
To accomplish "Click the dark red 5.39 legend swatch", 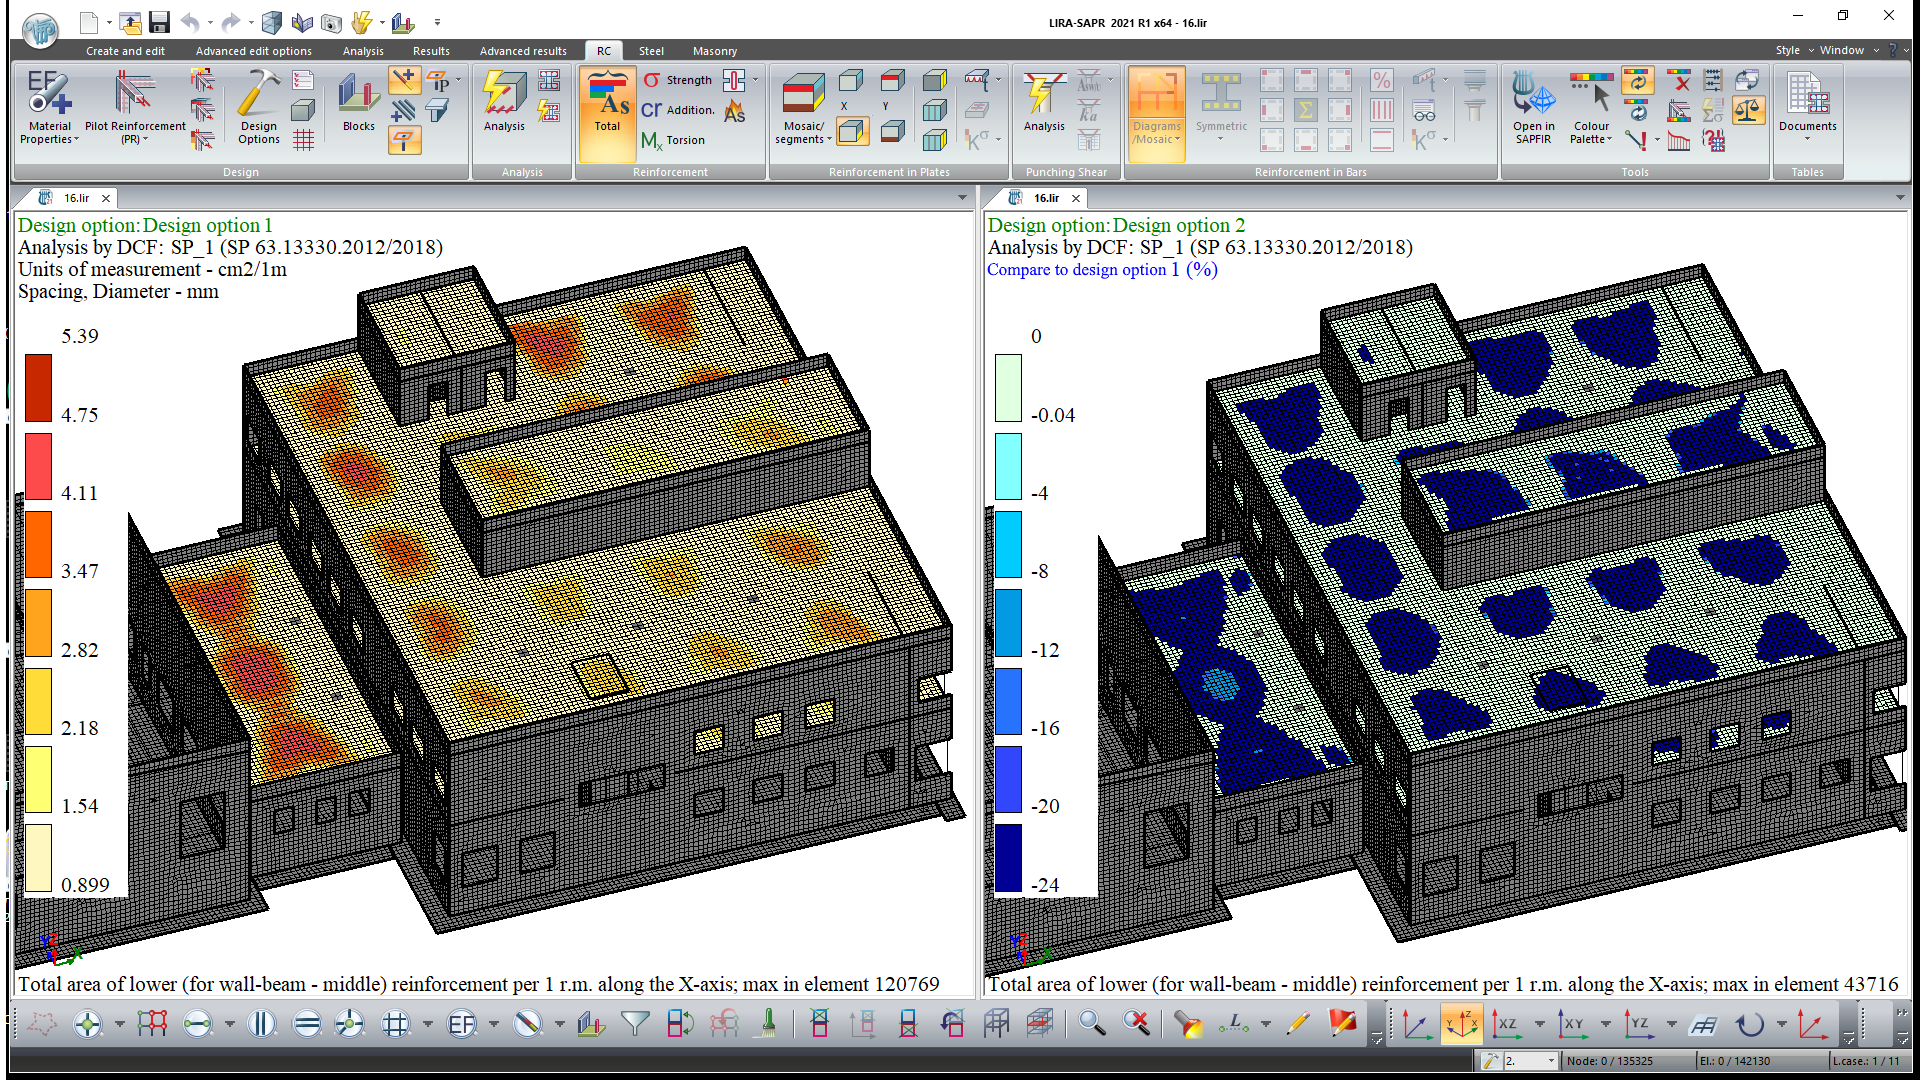I will pos(38,388).
